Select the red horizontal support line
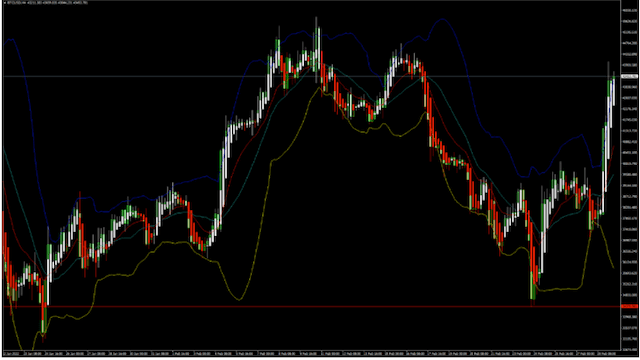 pyautogui.click(x=312, y=306)
